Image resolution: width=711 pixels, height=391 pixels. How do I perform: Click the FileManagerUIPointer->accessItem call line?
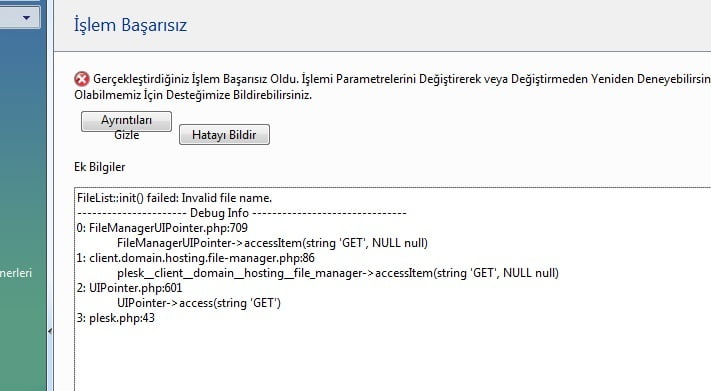tap(272, 243)
